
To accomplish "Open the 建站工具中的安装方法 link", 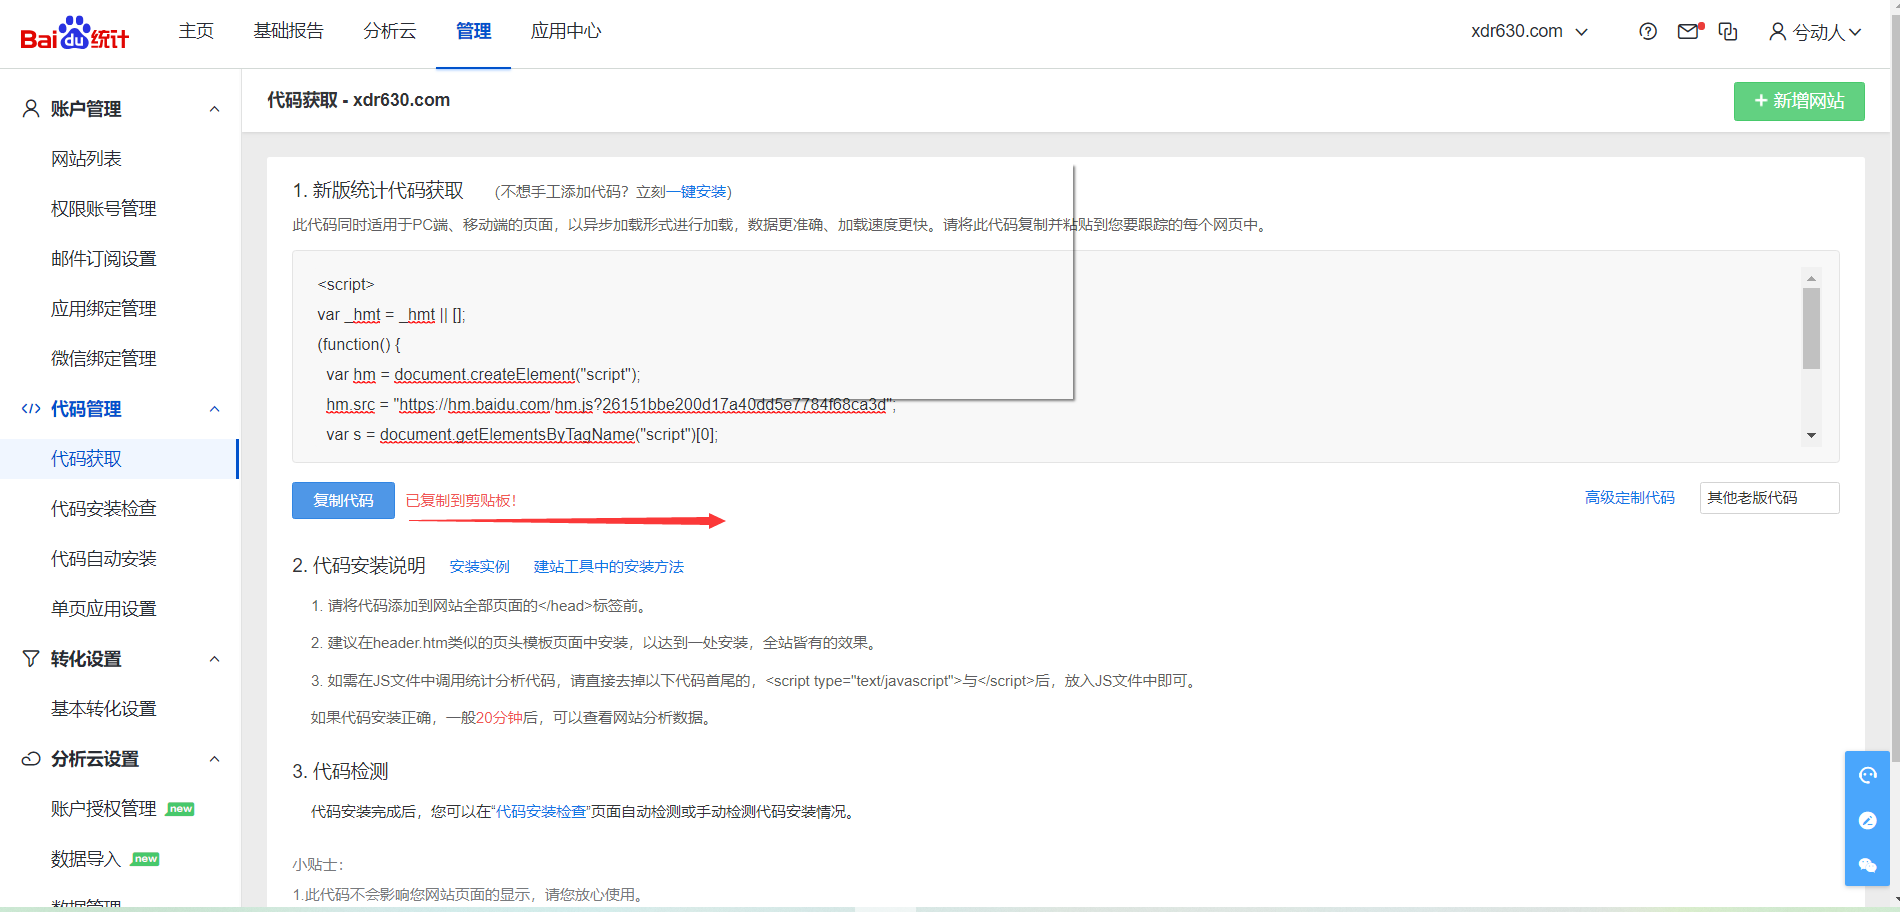I will 609,566.
